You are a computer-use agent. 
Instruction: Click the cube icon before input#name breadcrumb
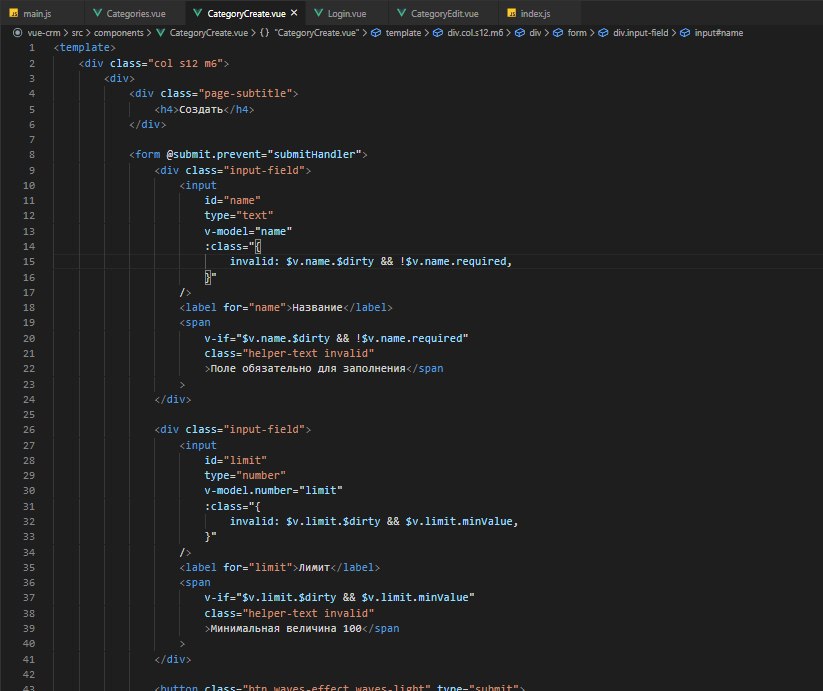pyautogui.click(x=684, y=33)
